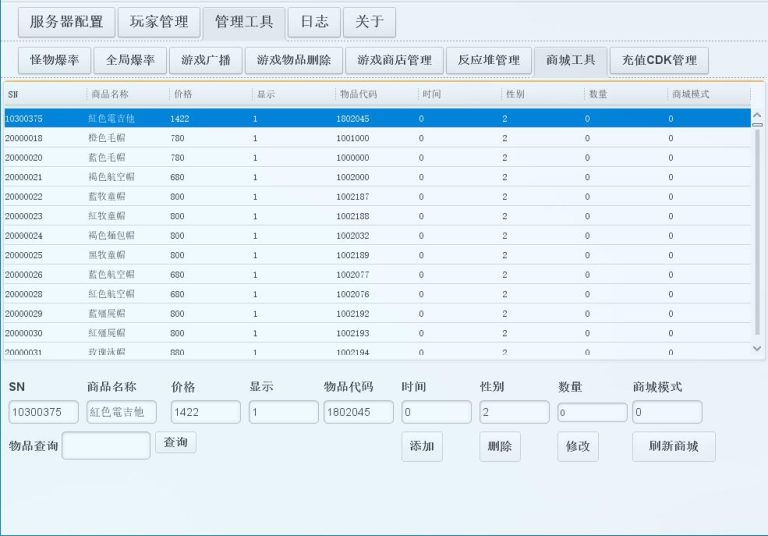Click the 物品查询 input field
Viewport: 768px width, 536px height.
[x=106, y=445]
